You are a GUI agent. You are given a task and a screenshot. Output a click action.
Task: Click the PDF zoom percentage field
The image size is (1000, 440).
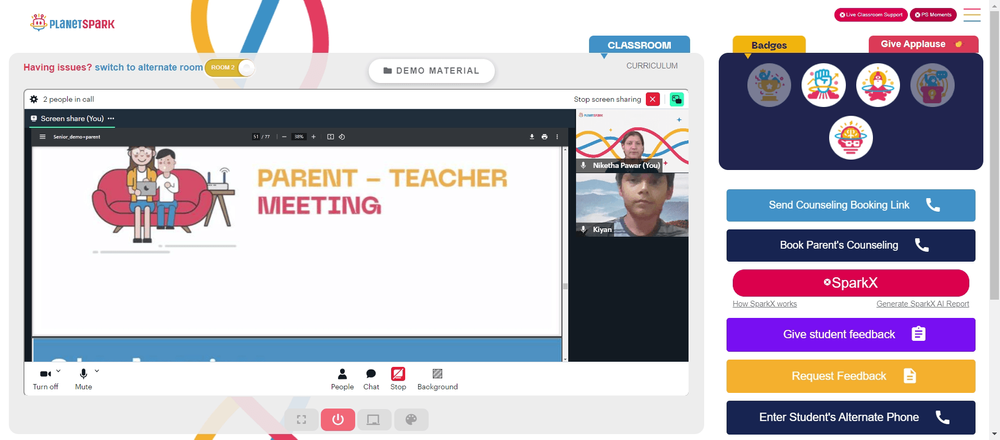[298, 136]
